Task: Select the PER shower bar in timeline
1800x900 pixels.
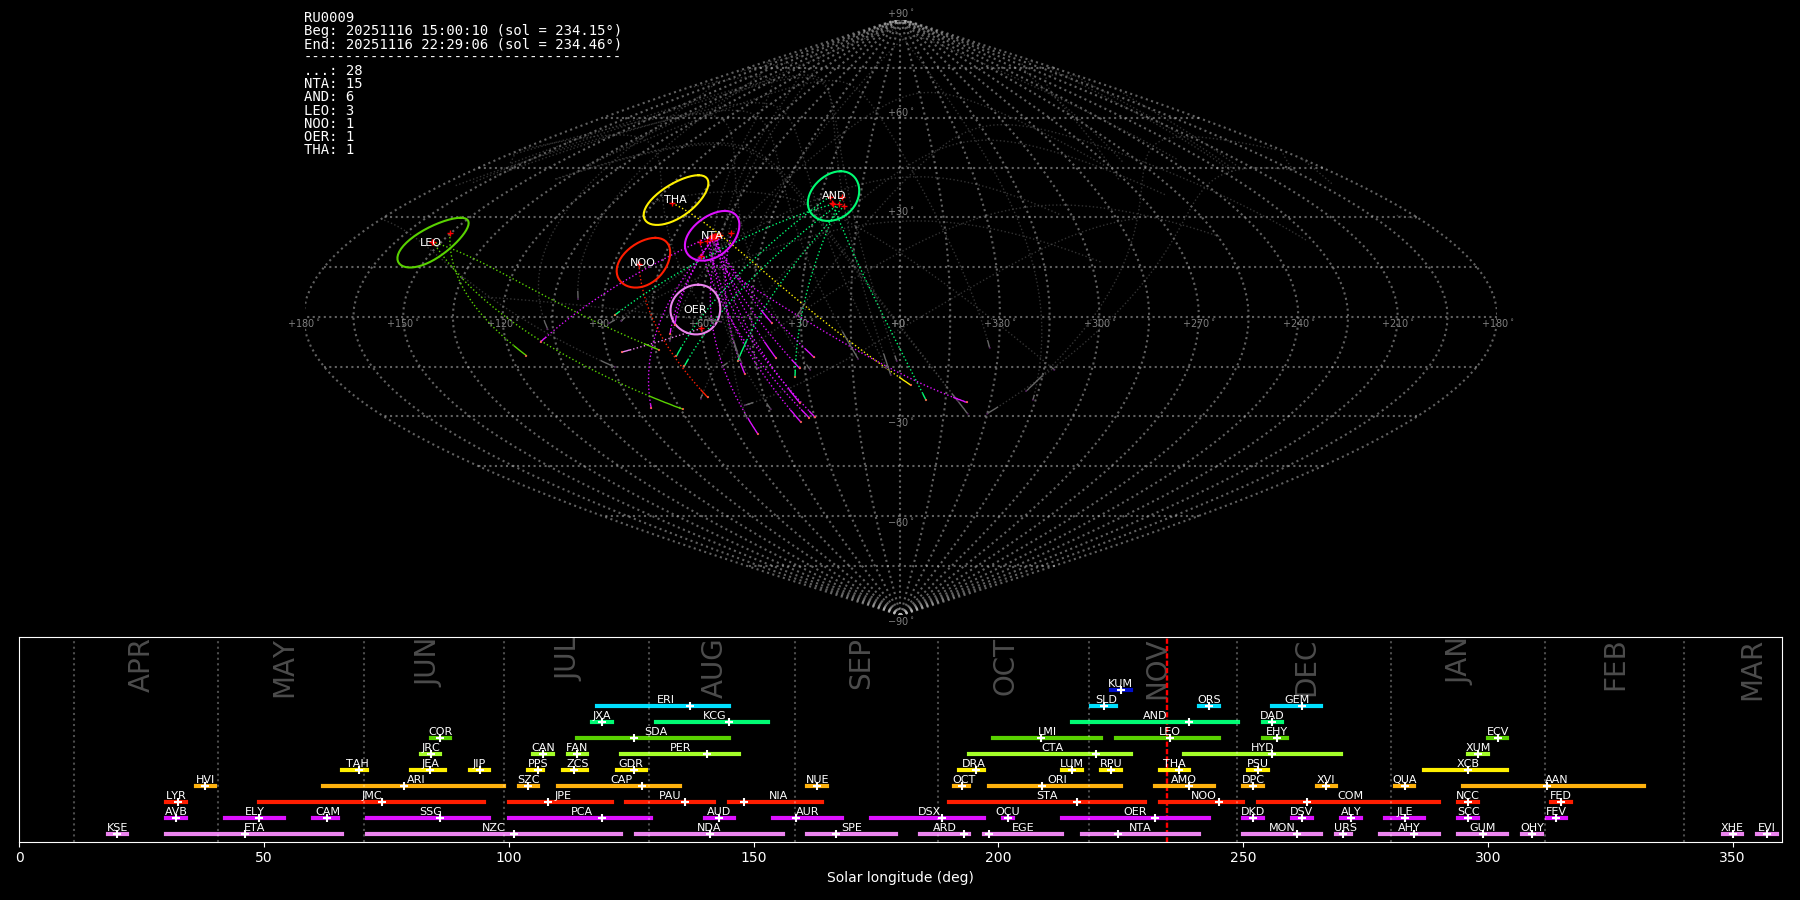Action: pyautogui.click(x=680, y=754)
